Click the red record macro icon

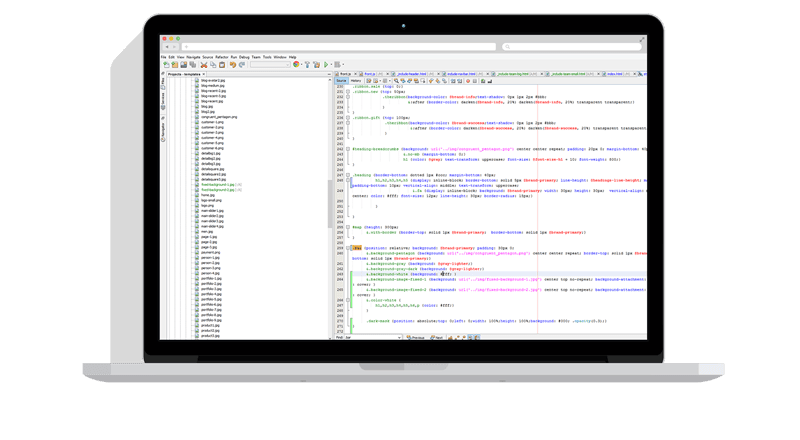[468, 81]
